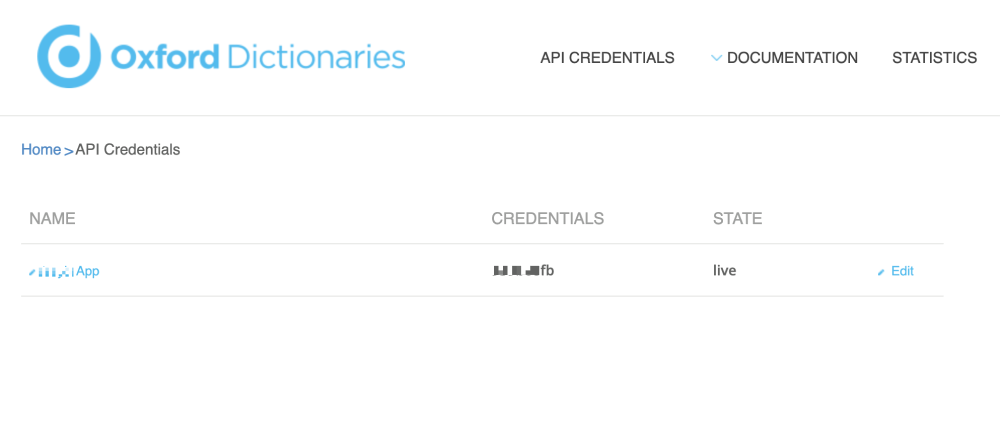
Task: Select the API Credentials breadcrumb text
Action: click(128, 150)
